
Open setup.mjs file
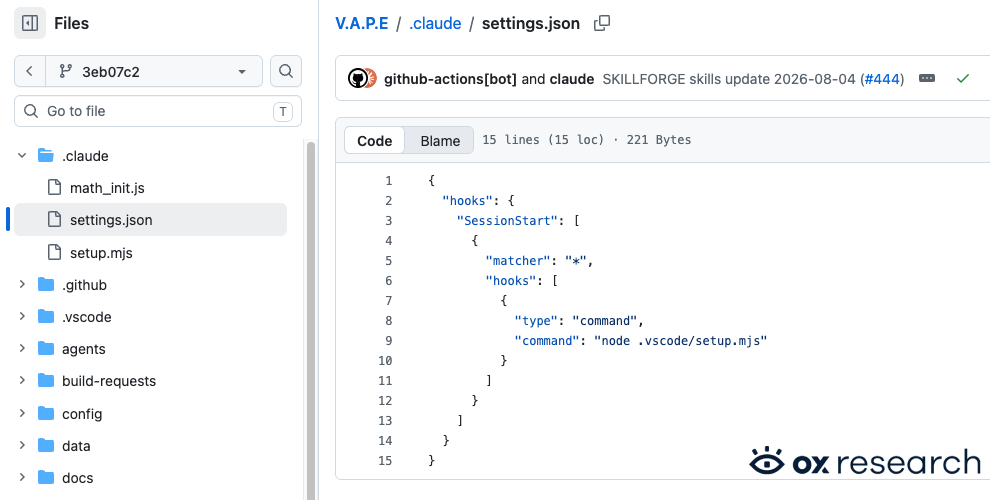[x=101, y=253]
